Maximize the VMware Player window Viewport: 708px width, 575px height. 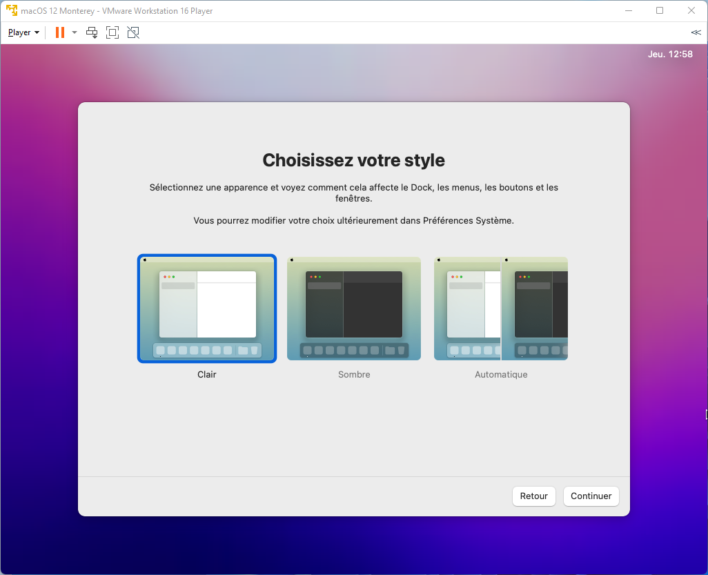660,10
